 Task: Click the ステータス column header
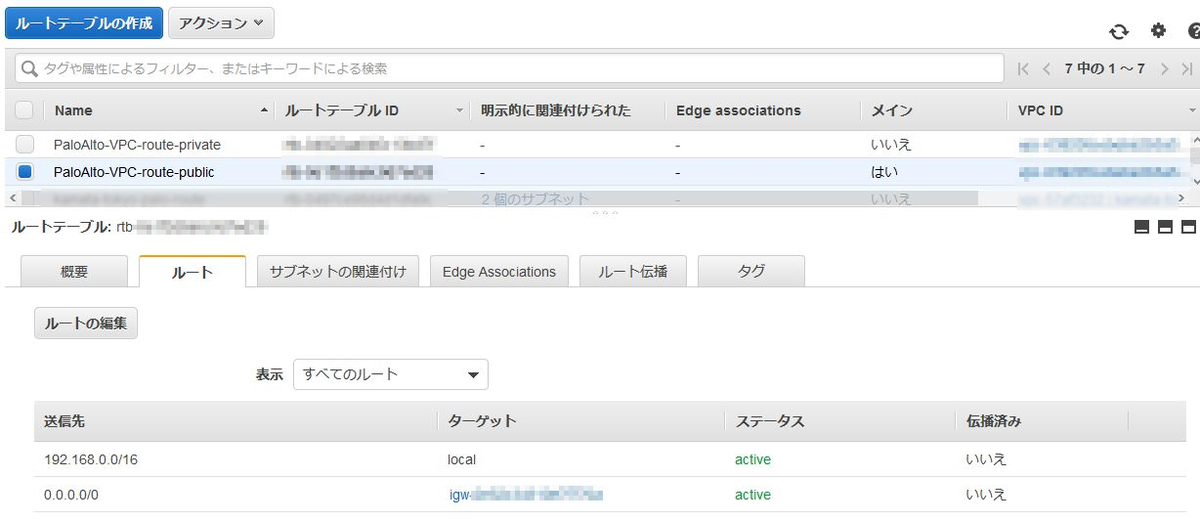point(770,421)
